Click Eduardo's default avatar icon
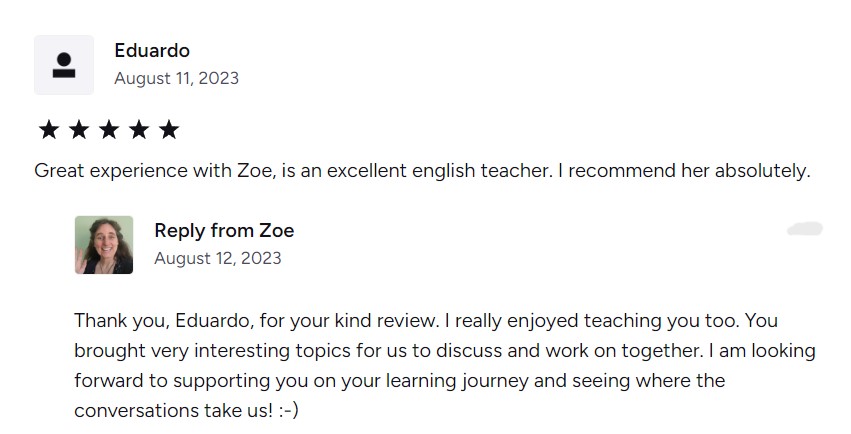The width and height of the screenshot is (851, 434). coord(64,65)
